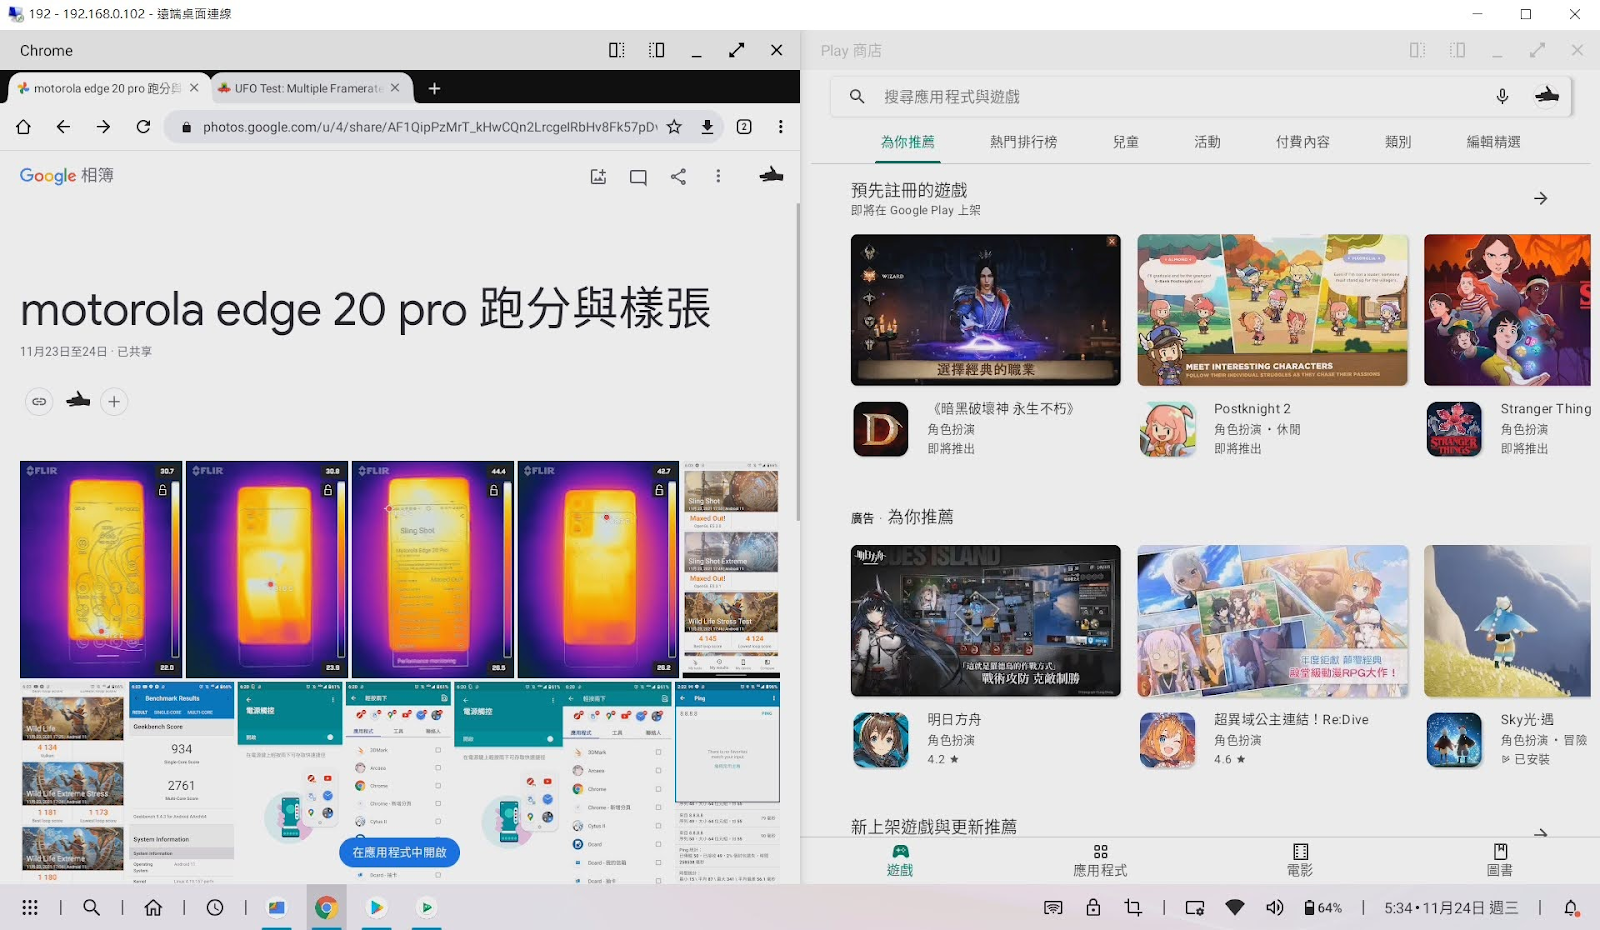Open notifications bell in taskbar
1600x930 pixels.
1571,908
